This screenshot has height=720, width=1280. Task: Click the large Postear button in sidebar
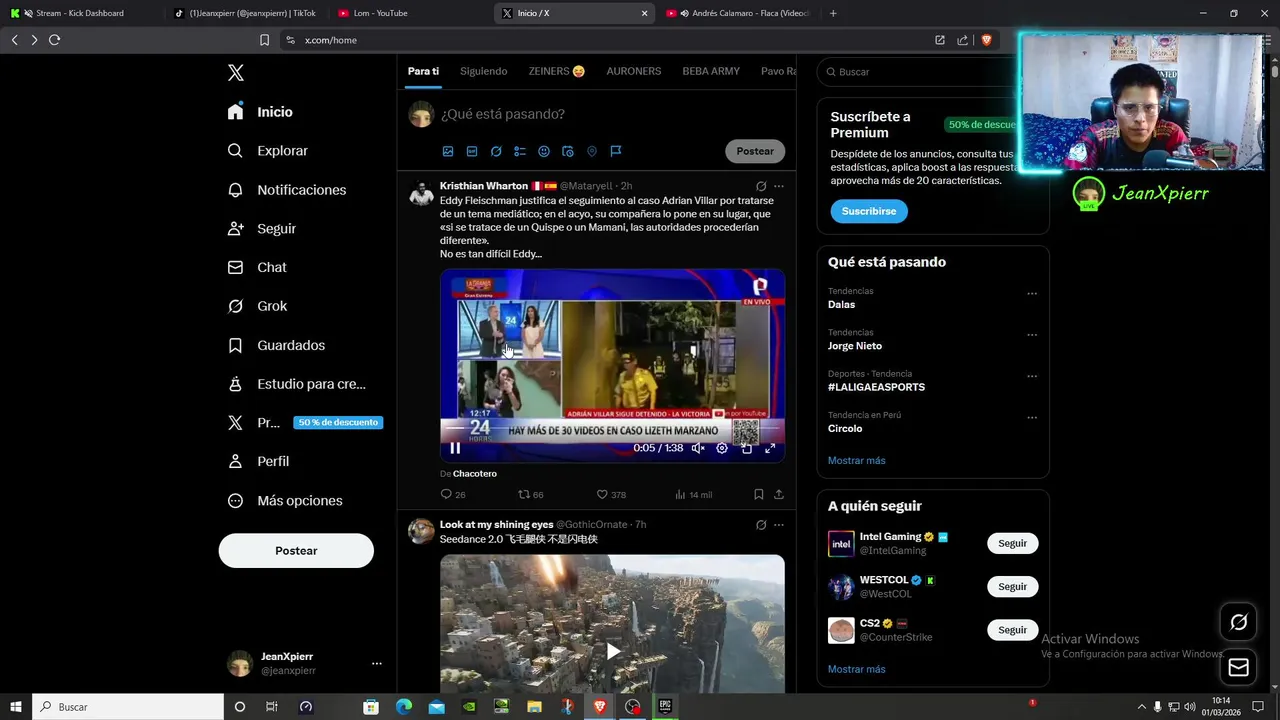(x=296, y=551)
